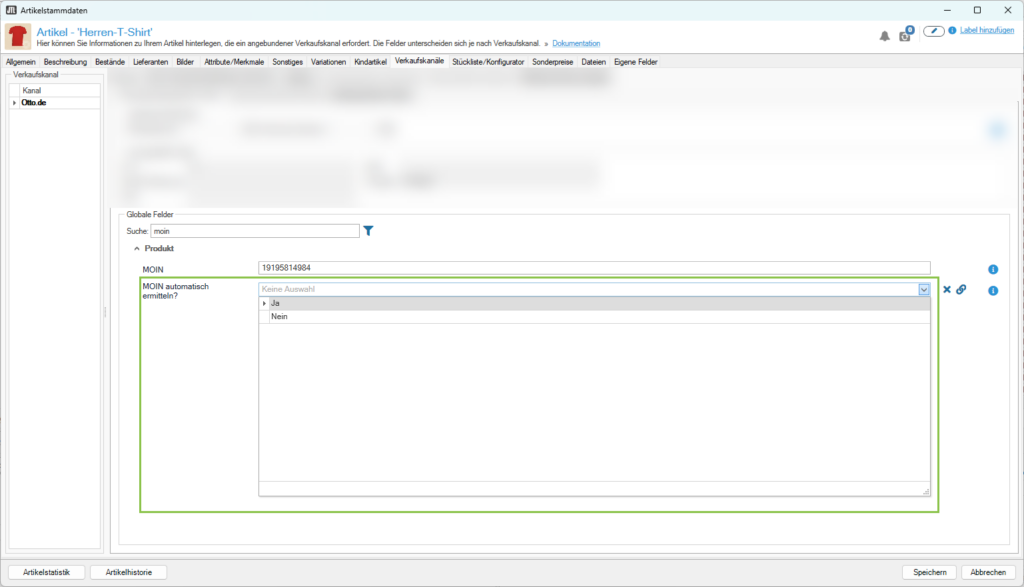Open the sync counter icon with badge
1024x587 pixels.
point(905,35)
